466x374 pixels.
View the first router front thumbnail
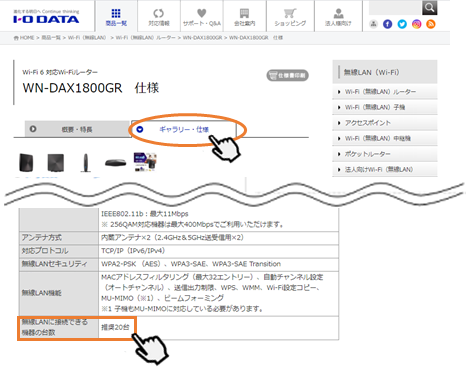(26, 162)
